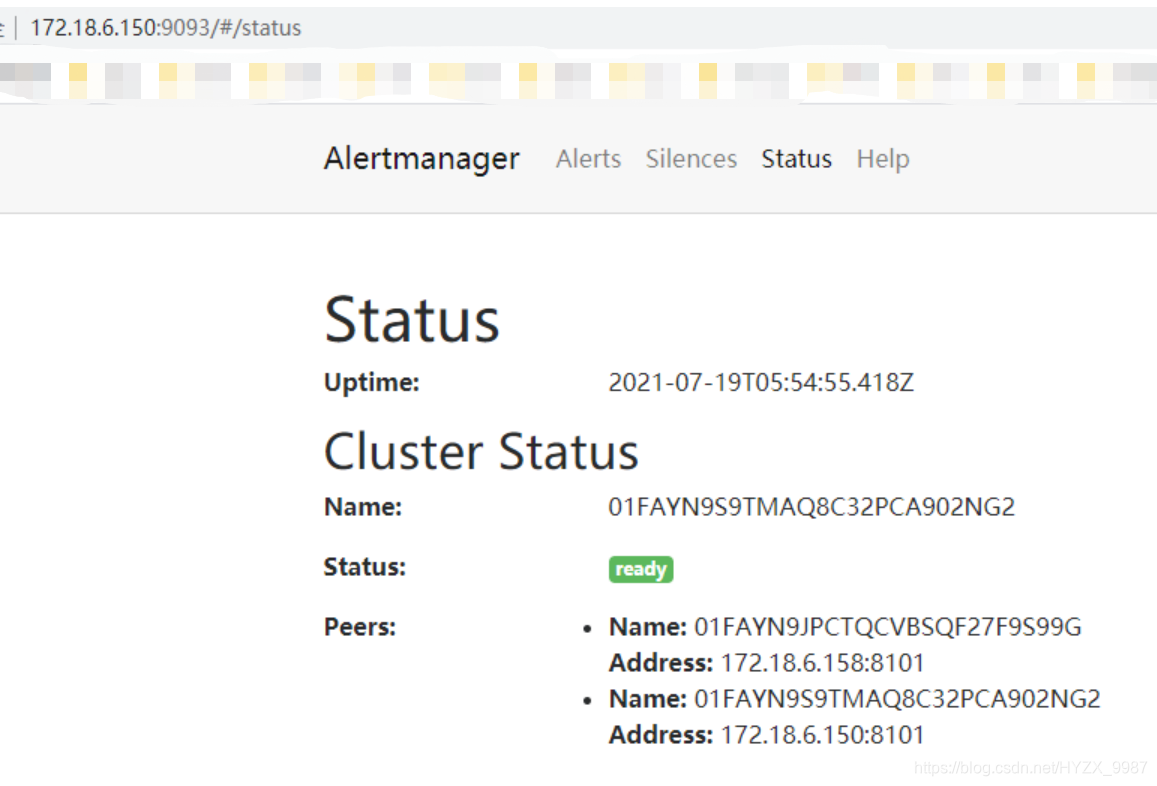Click the Uptime timestamp value
1157x786 pixels.
[x=761, y=381]
